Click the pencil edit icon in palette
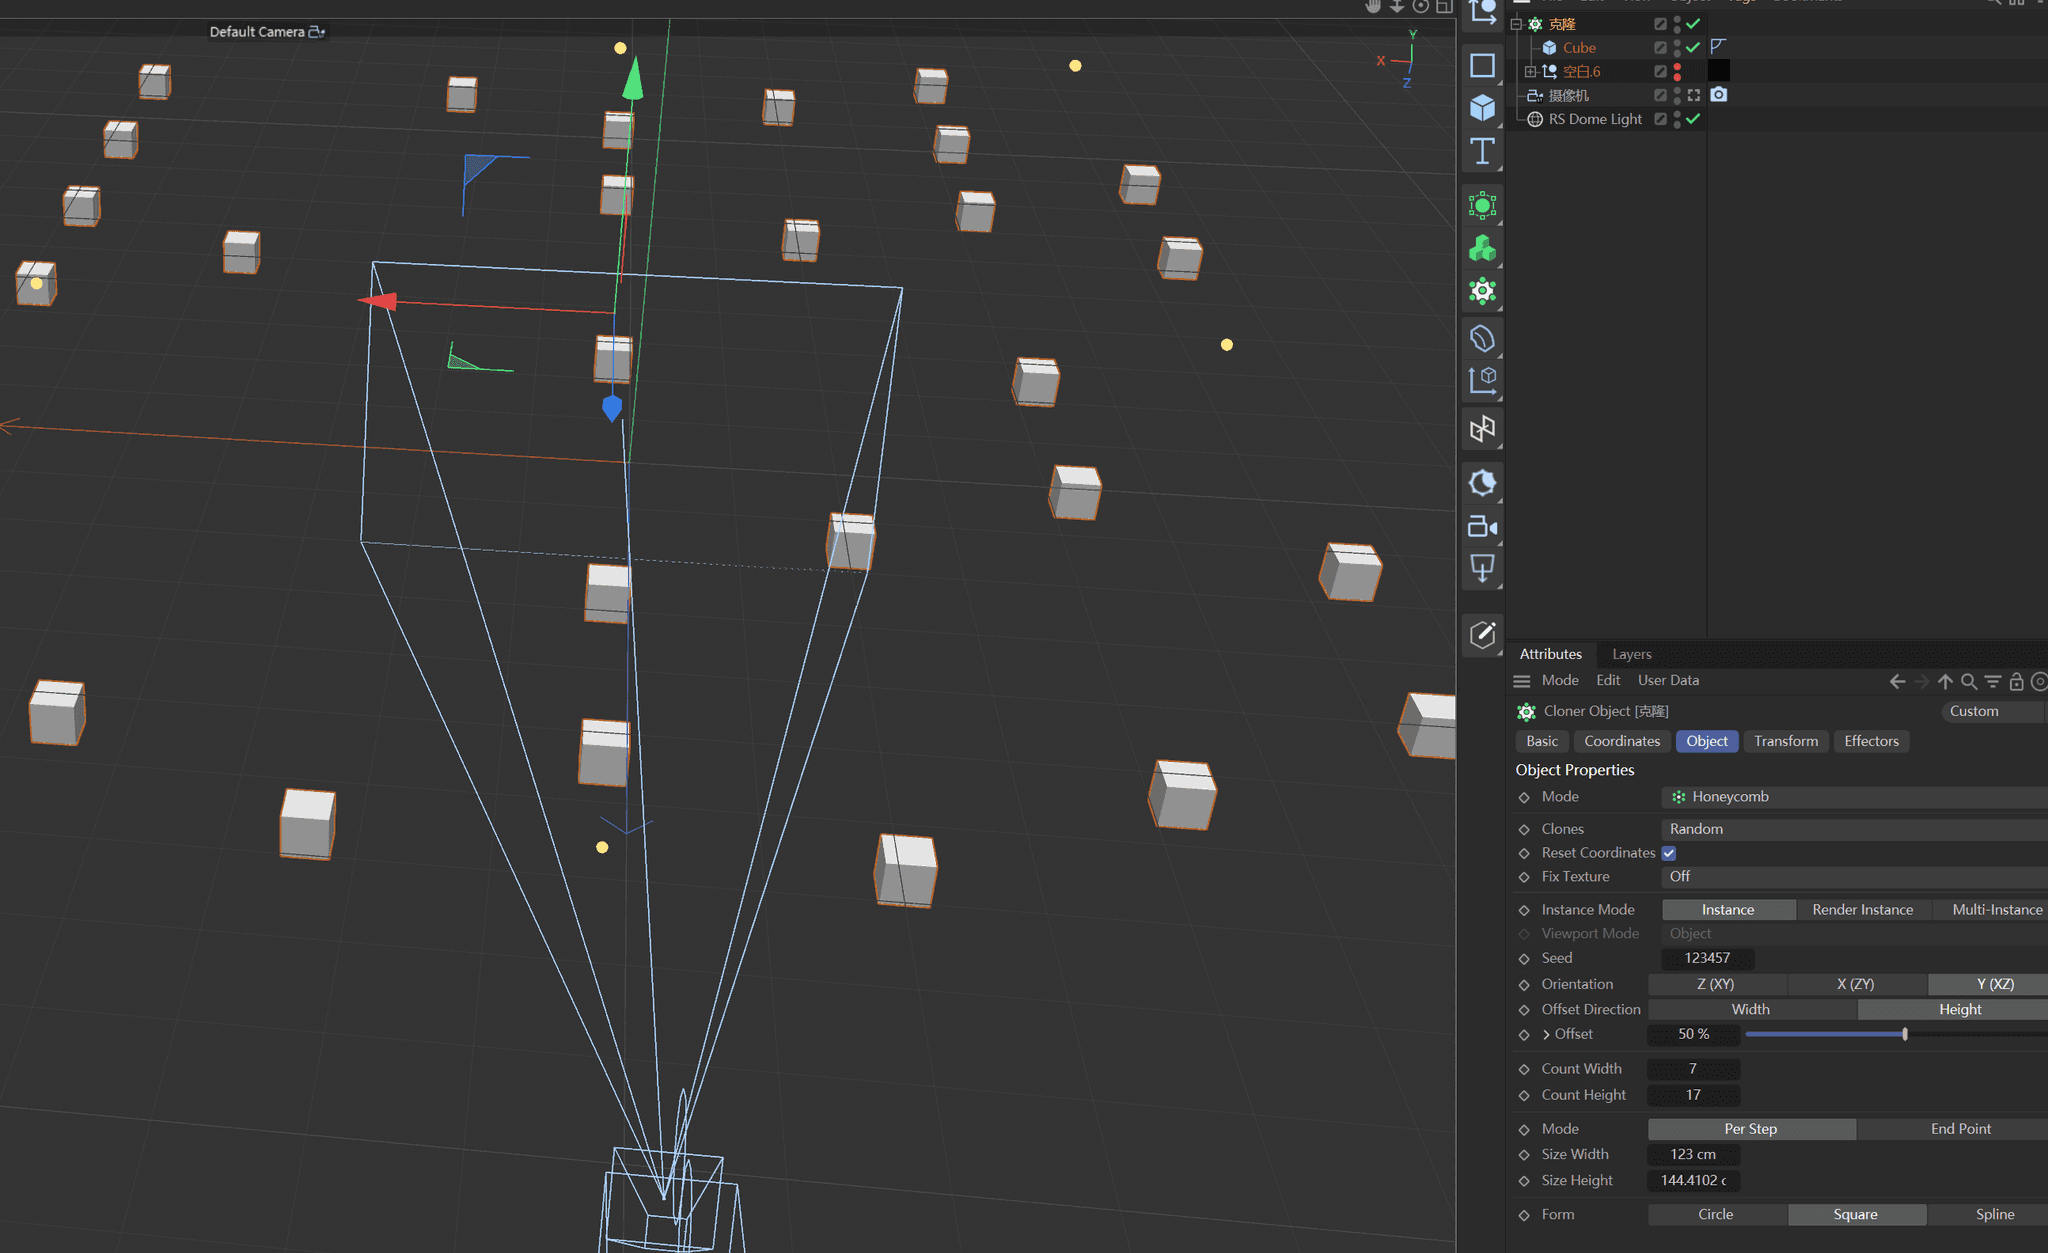Image resolution: width=2048 pixels, height=1253 pixels. coord(1482,634)
